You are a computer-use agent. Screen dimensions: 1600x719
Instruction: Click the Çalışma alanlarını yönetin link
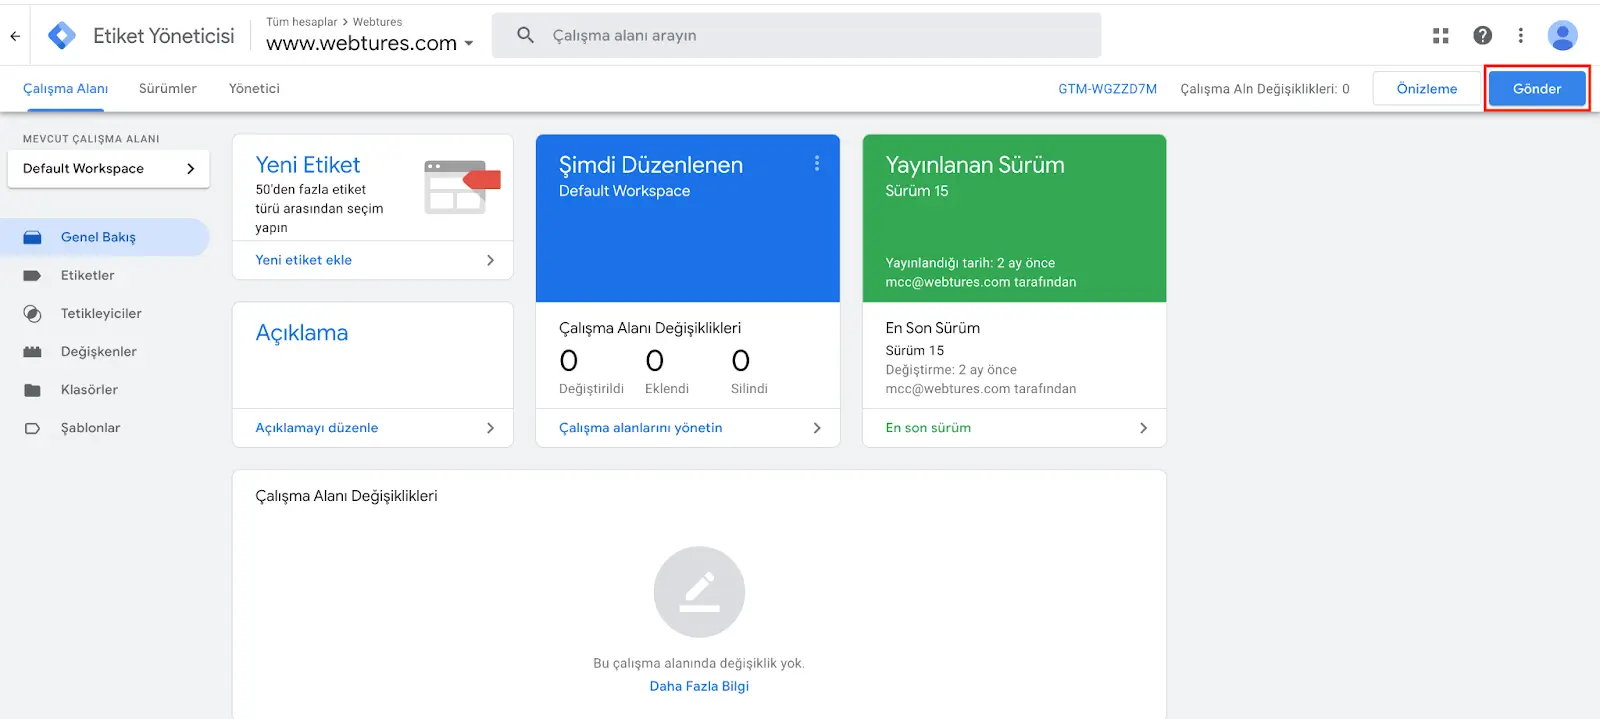640,428
